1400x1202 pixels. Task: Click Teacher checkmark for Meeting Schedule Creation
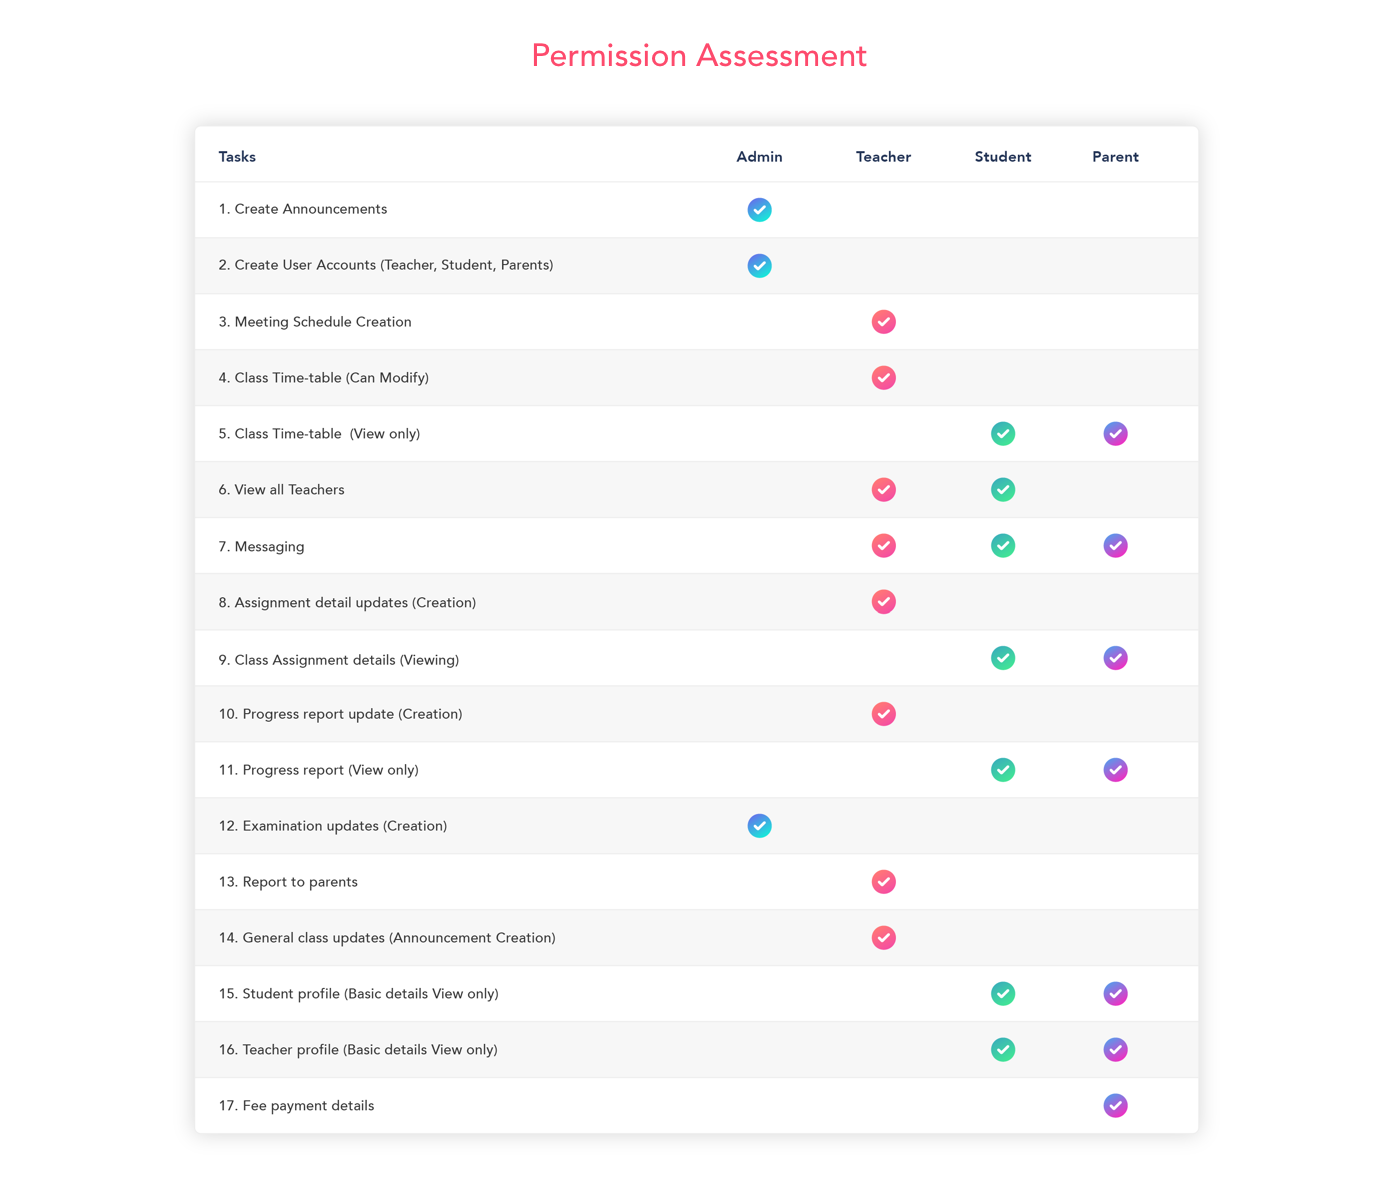point(884,322)
